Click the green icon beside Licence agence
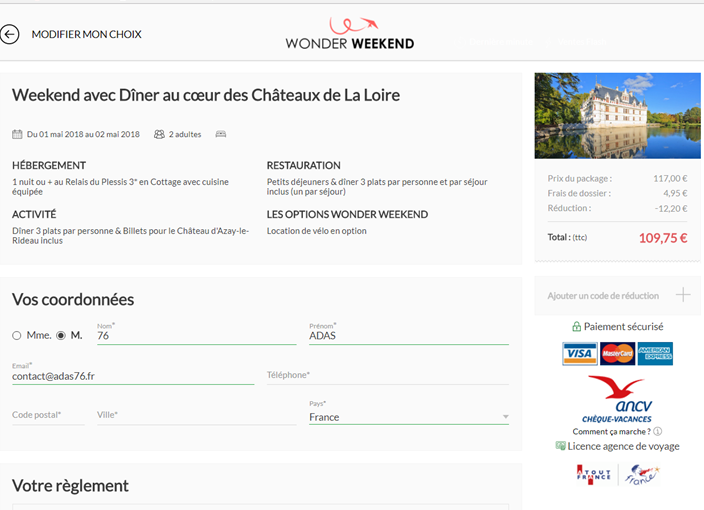704x510 pixels. [x=560, y=445]
